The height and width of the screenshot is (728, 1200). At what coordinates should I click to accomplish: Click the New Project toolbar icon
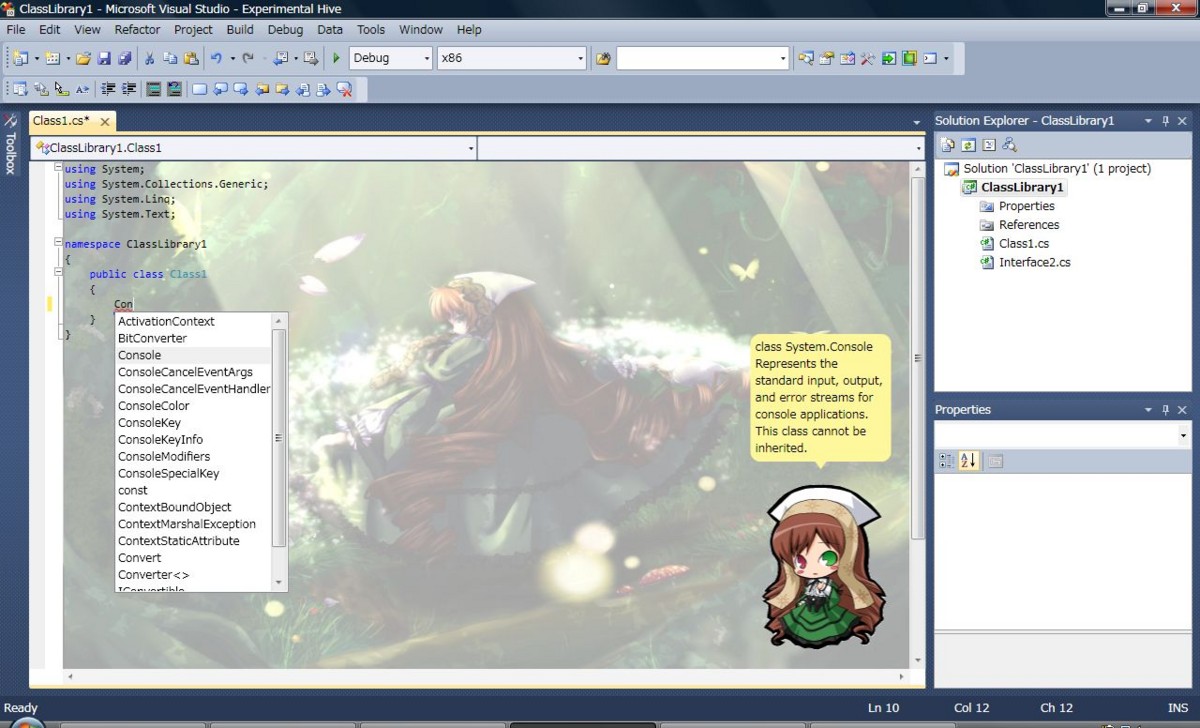click(20, 58)
